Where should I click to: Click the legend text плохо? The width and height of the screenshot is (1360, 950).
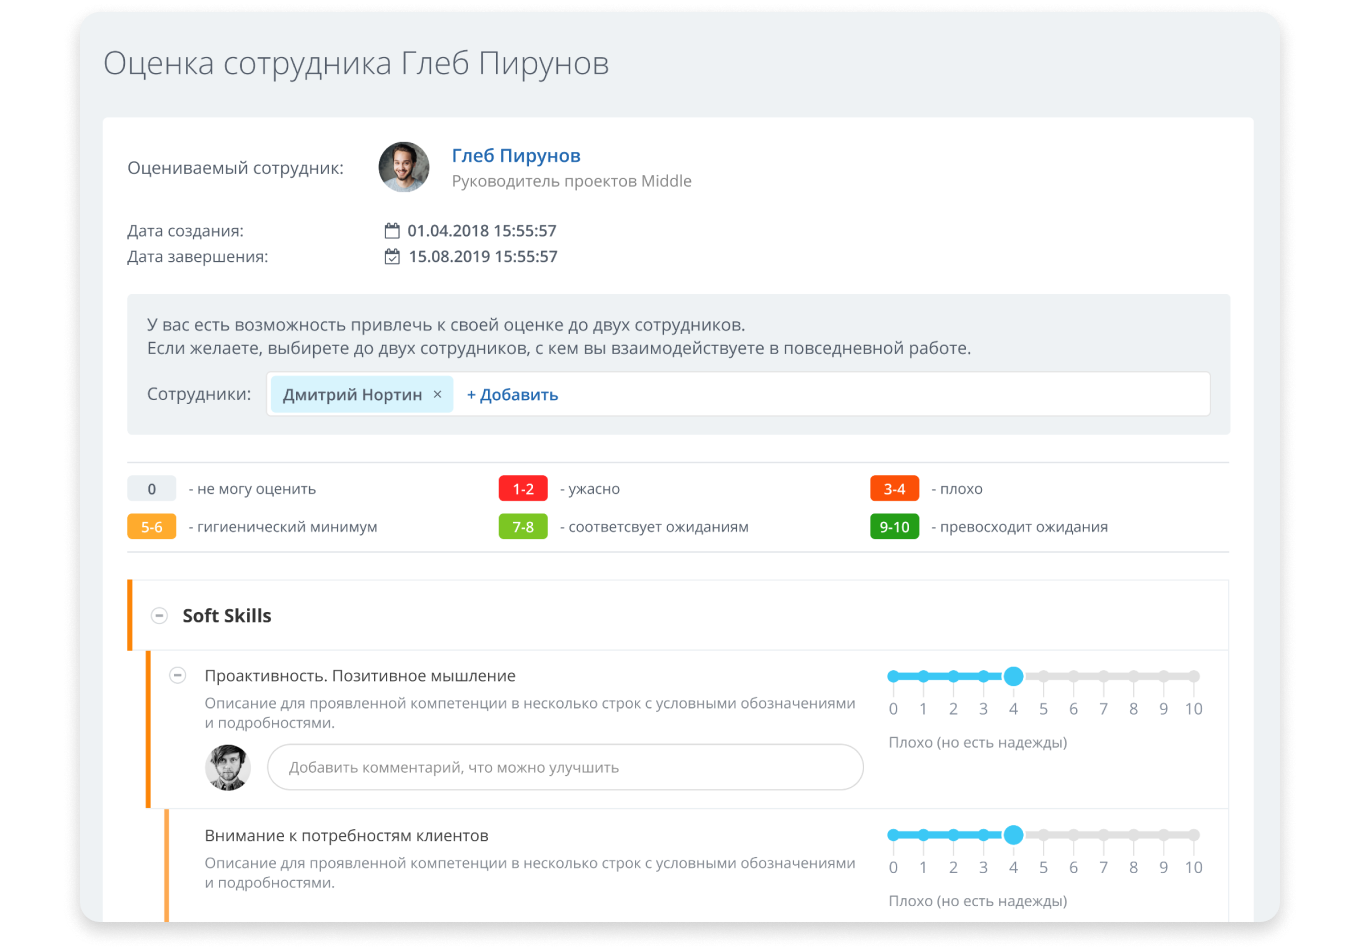click(961, 489)
